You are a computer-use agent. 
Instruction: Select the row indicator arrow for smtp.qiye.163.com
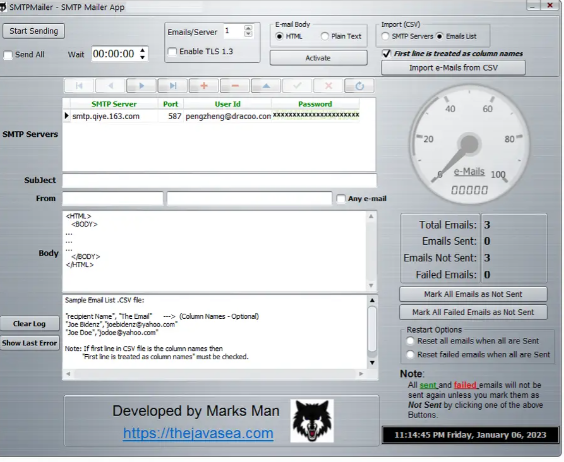[67, 116]
